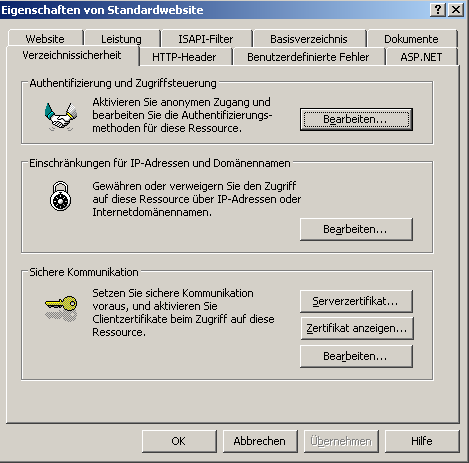This screenshot has height=463, width=469.
Task: Click the Abbrechen button
Action: (260, 441)
